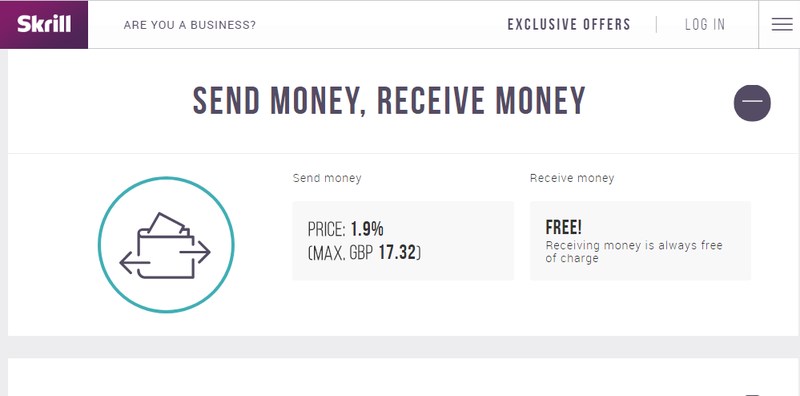Select the Receive money label

click(x=572, y=178)
